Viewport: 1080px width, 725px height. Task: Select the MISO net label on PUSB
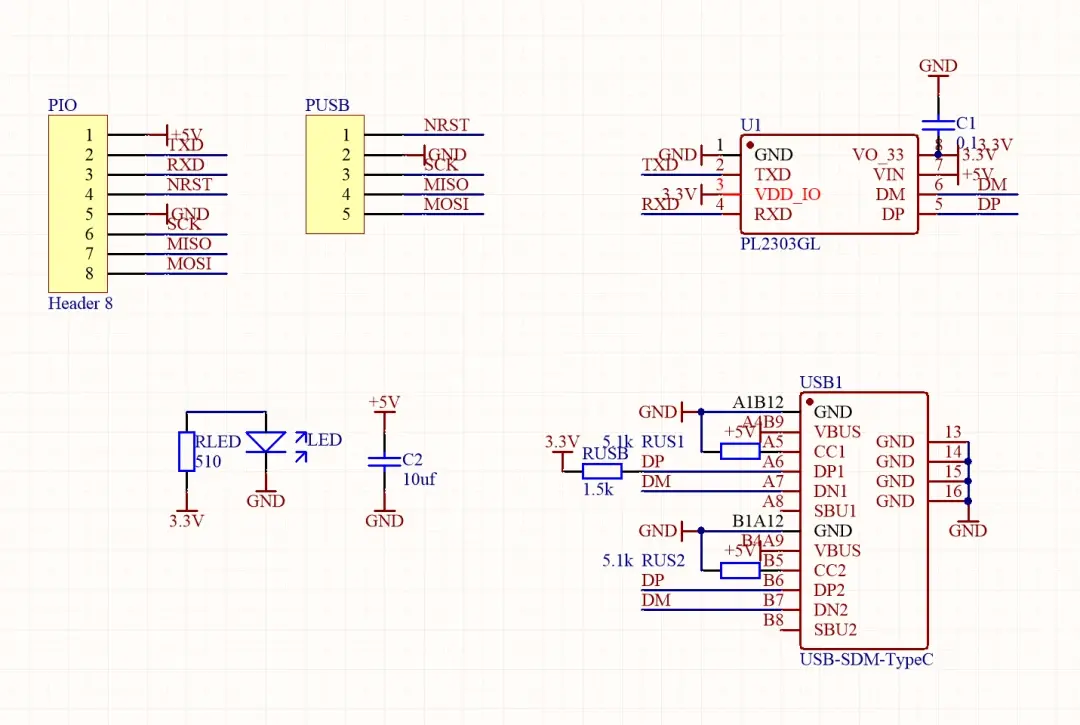pos(446,185)
